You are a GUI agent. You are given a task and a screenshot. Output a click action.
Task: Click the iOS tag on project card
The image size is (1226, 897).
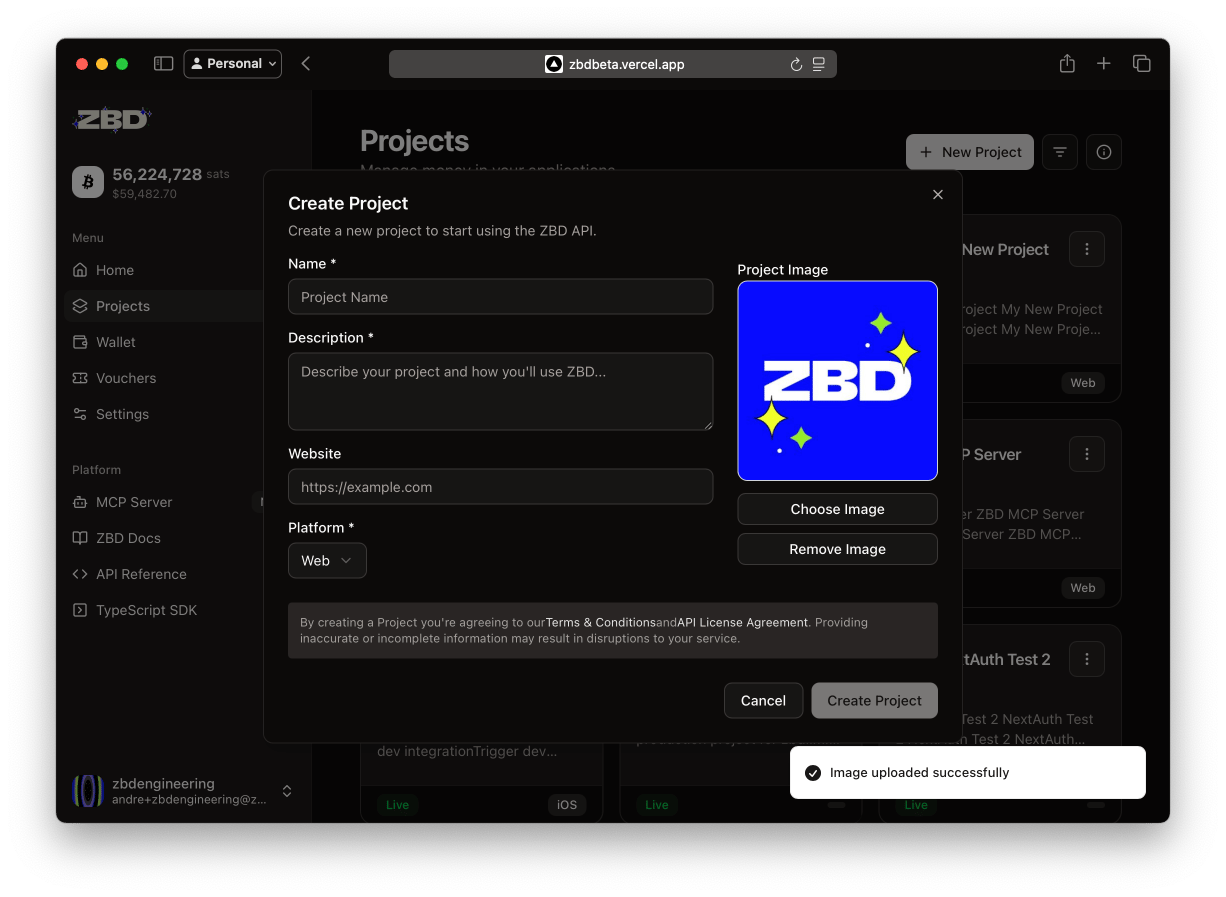[567, 805]
